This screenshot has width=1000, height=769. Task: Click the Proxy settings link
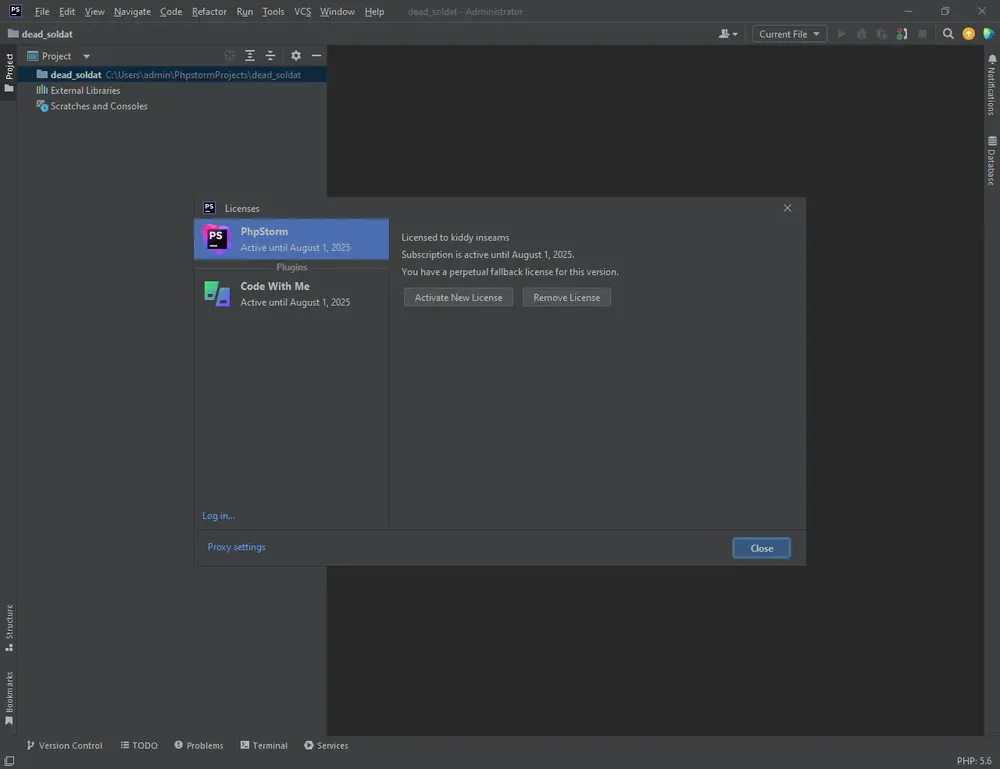236,547
